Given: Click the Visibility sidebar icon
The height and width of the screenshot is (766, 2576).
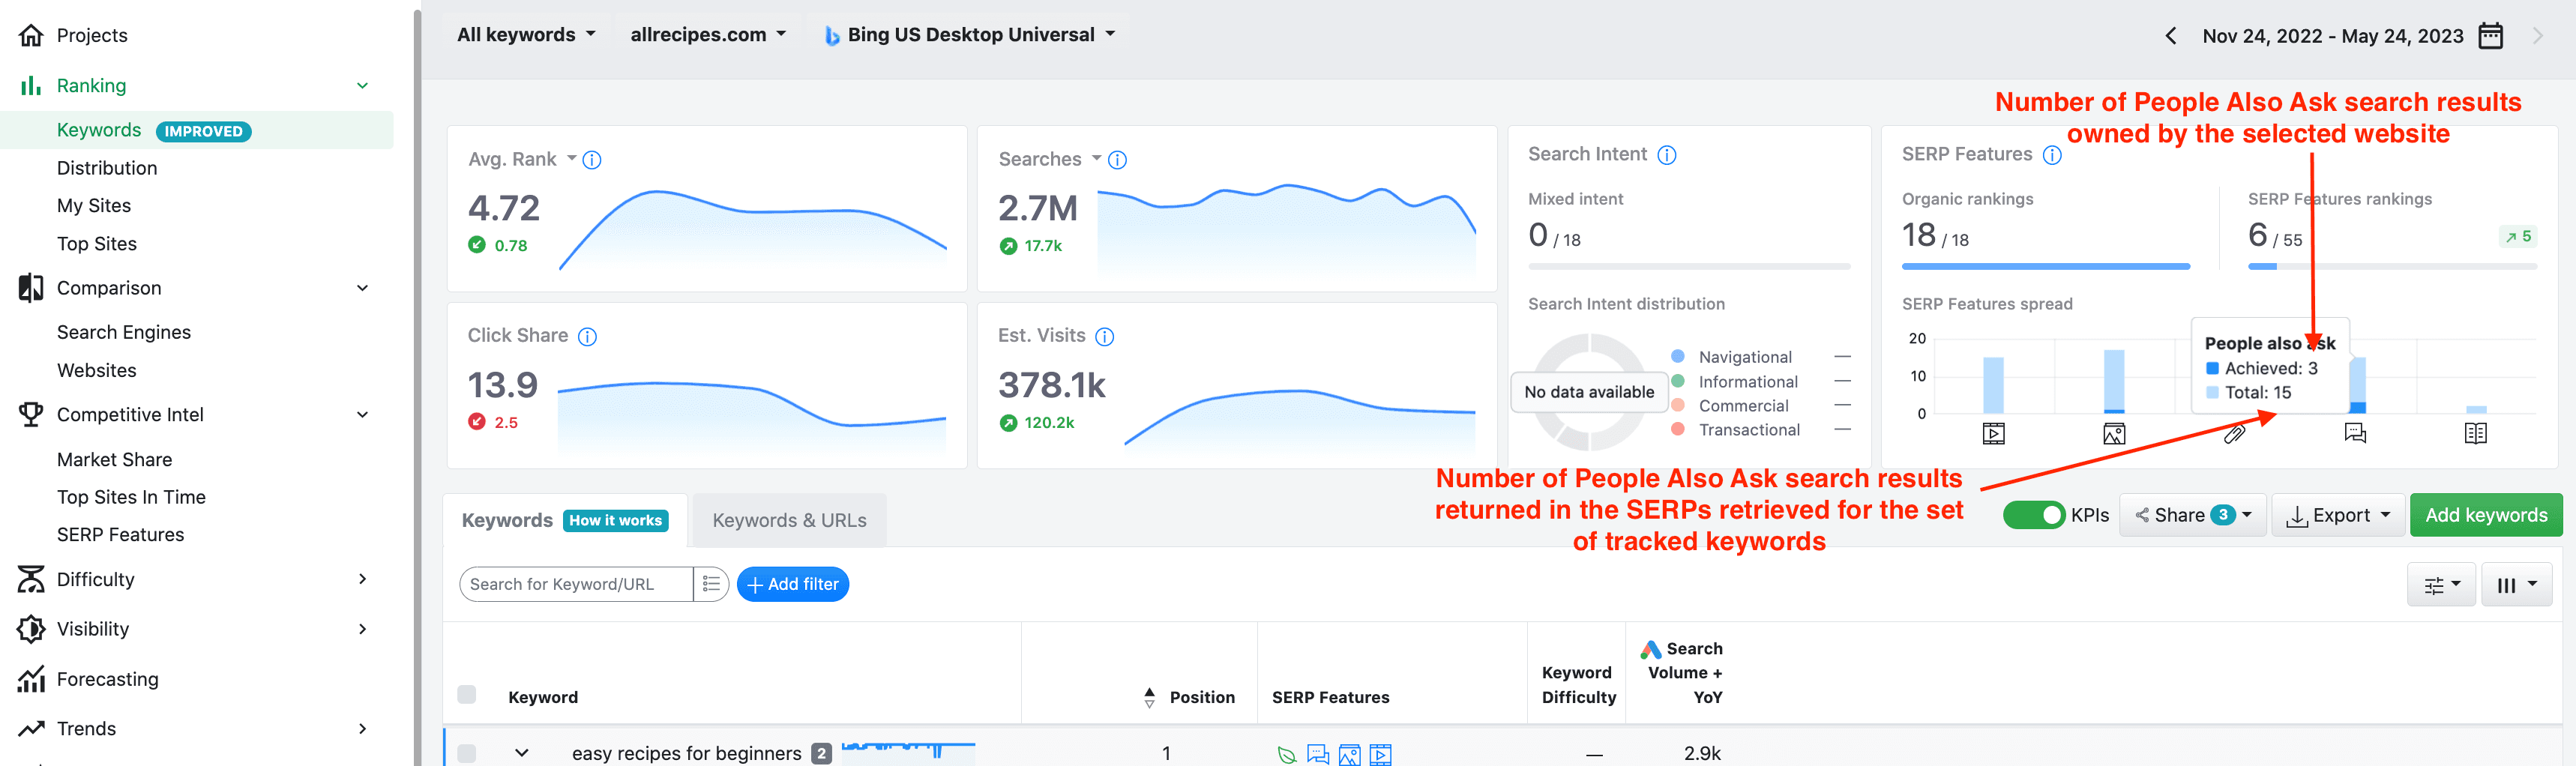Looking at the screenshot, I should tap(31, 629).
